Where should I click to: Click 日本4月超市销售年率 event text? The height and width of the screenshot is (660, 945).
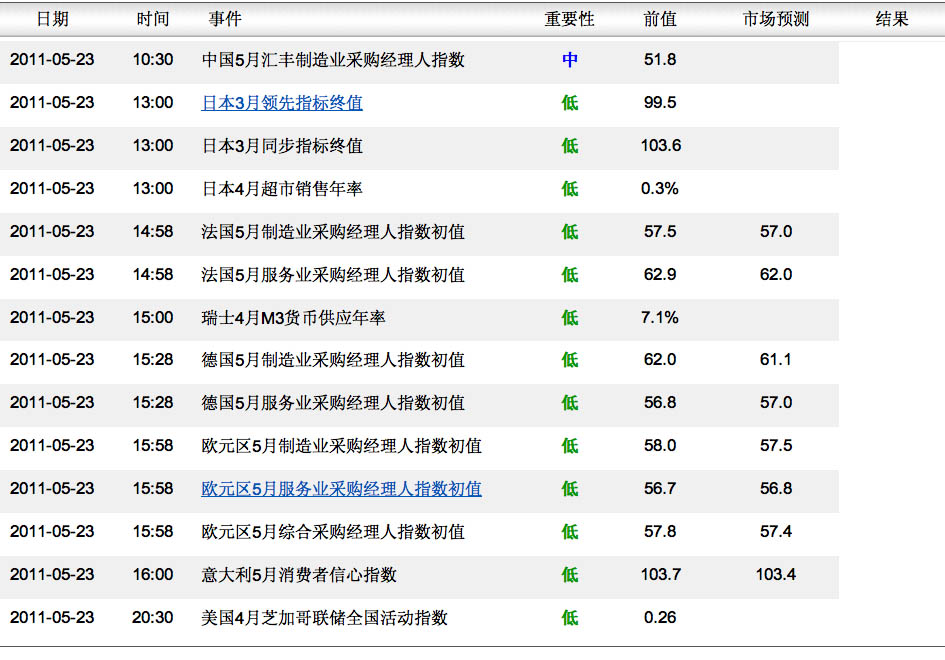(282, 189)
